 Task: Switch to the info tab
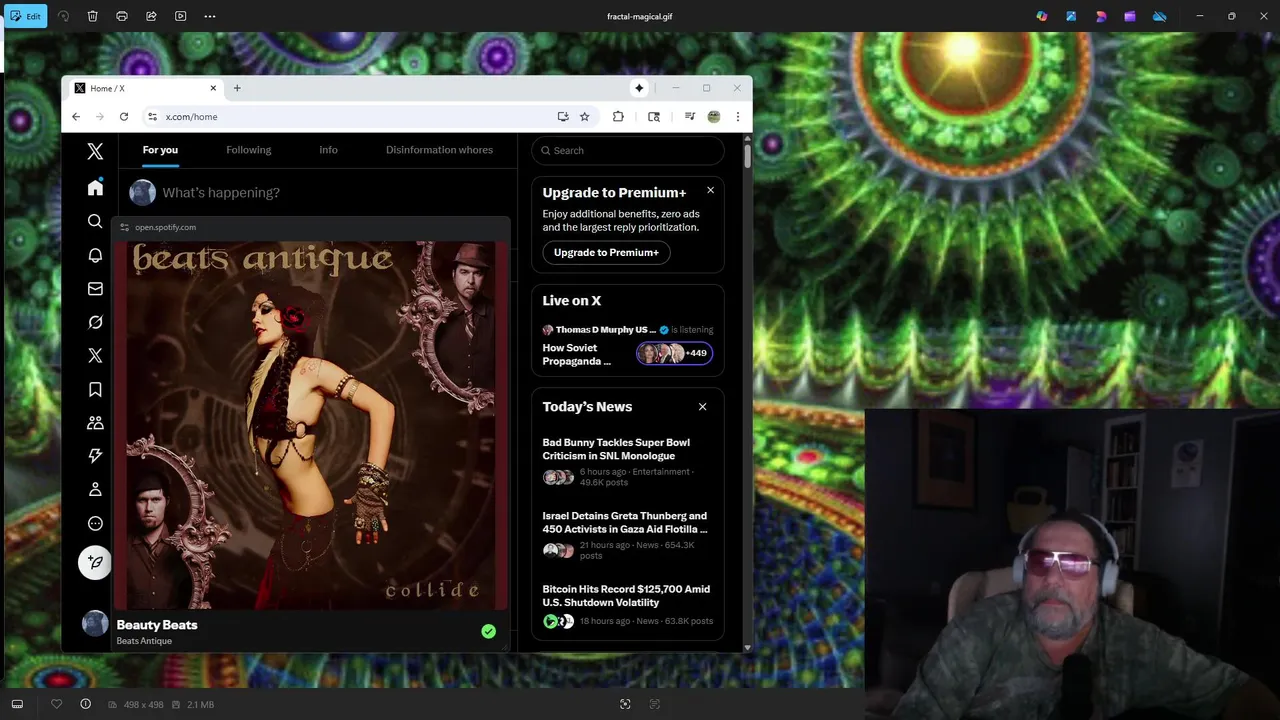pyautogui.click(x=328, y=150)
